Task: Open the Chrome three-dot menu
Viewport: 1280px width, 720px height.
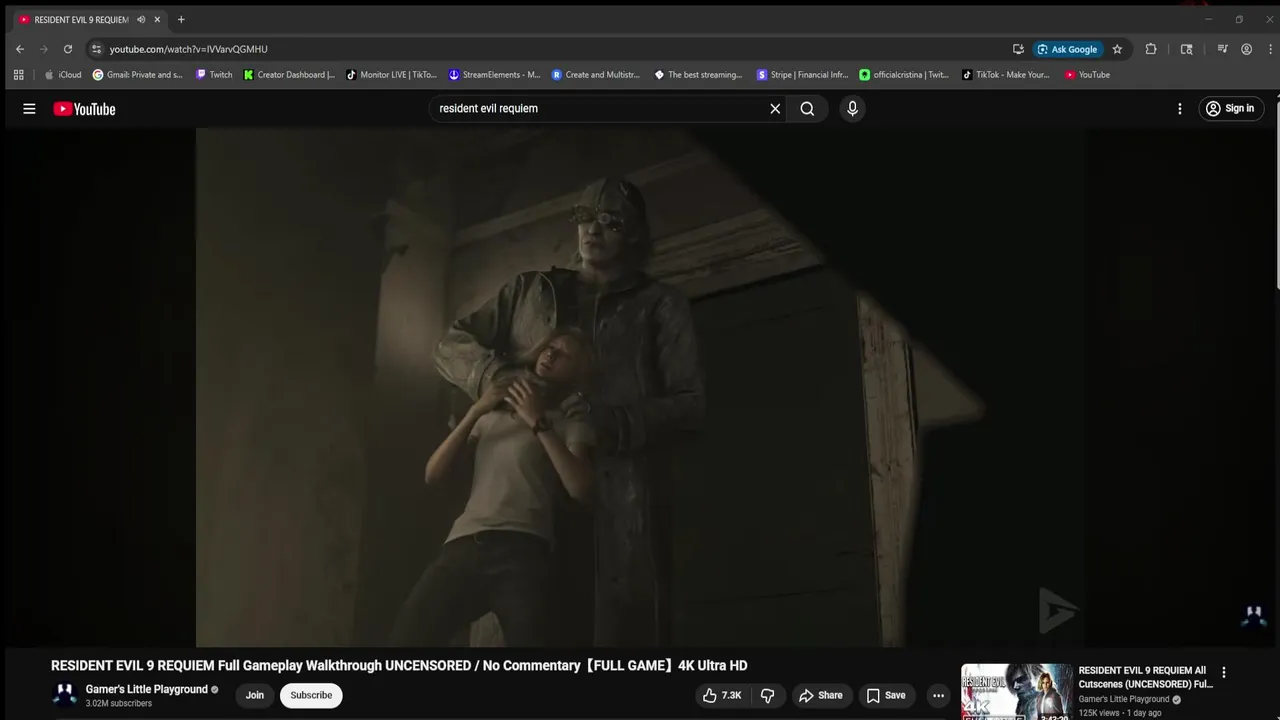Action: (x=1269, y=49)
